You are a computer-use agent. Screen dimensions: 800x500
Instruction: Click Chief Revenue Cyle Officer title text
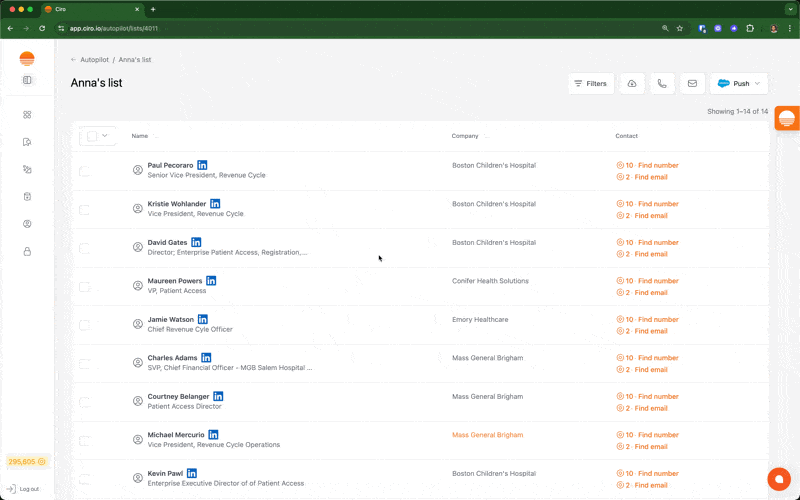coord(190,329)
